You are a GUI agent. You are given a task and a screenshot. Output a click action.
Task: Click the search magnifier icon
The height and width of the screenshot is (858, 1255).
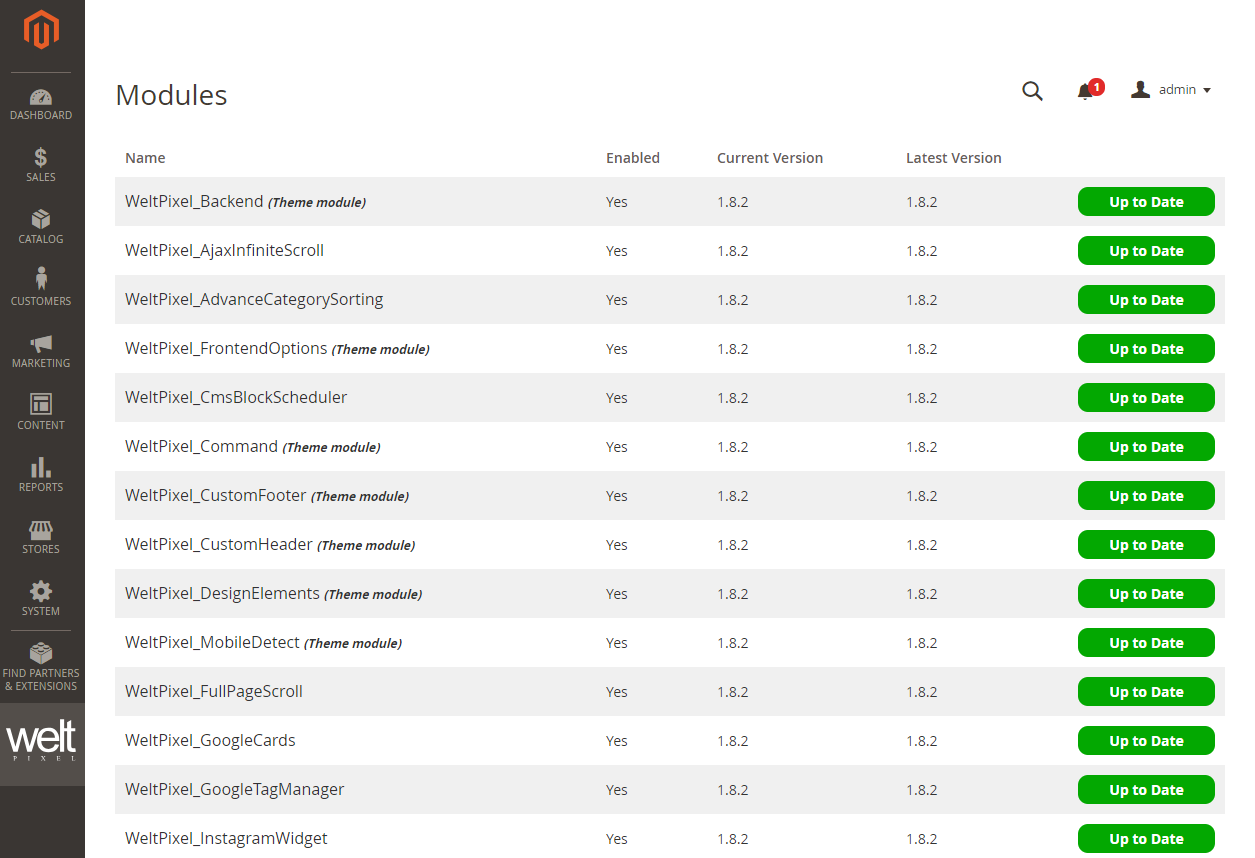click(x=1032, y=91)
